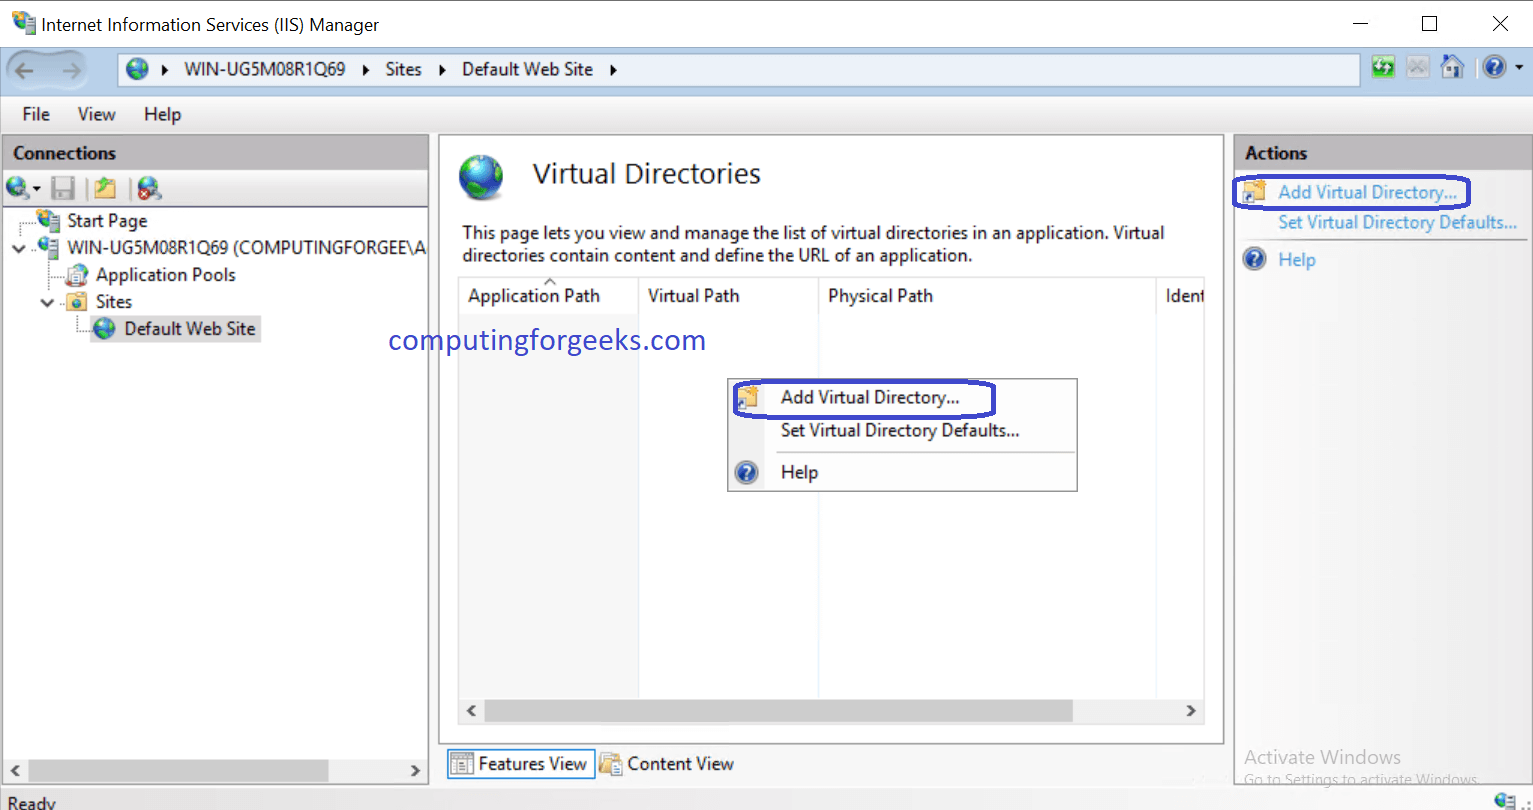The width and height of the screenshot is (1533, 810).
Task: Click the Up One Level folder icon
Action: coord(105,188)
